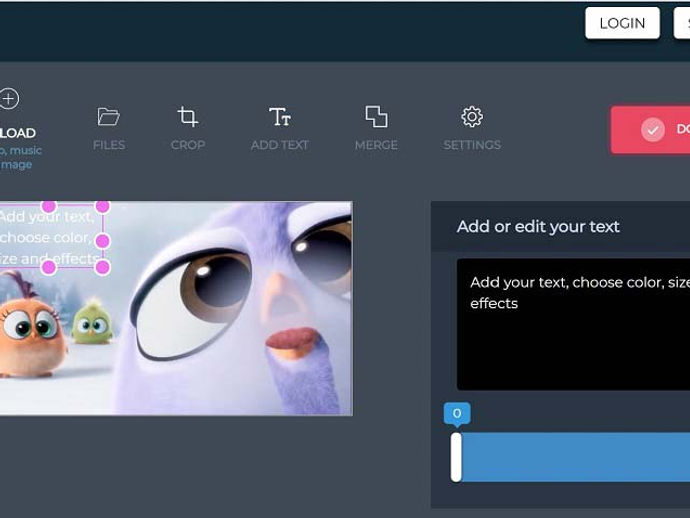690x518 pixels.
Task: Click the ADD TEXT label
Action: 279,145
